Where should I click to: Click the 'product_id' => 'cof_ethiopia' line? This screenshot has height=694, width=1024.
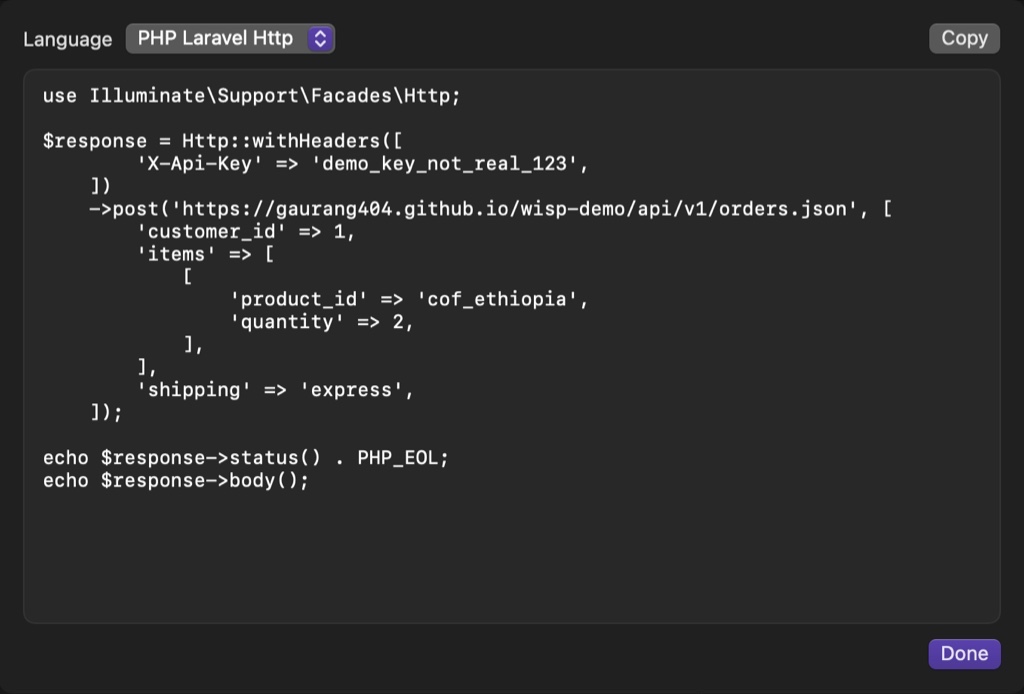coord(409,300)
